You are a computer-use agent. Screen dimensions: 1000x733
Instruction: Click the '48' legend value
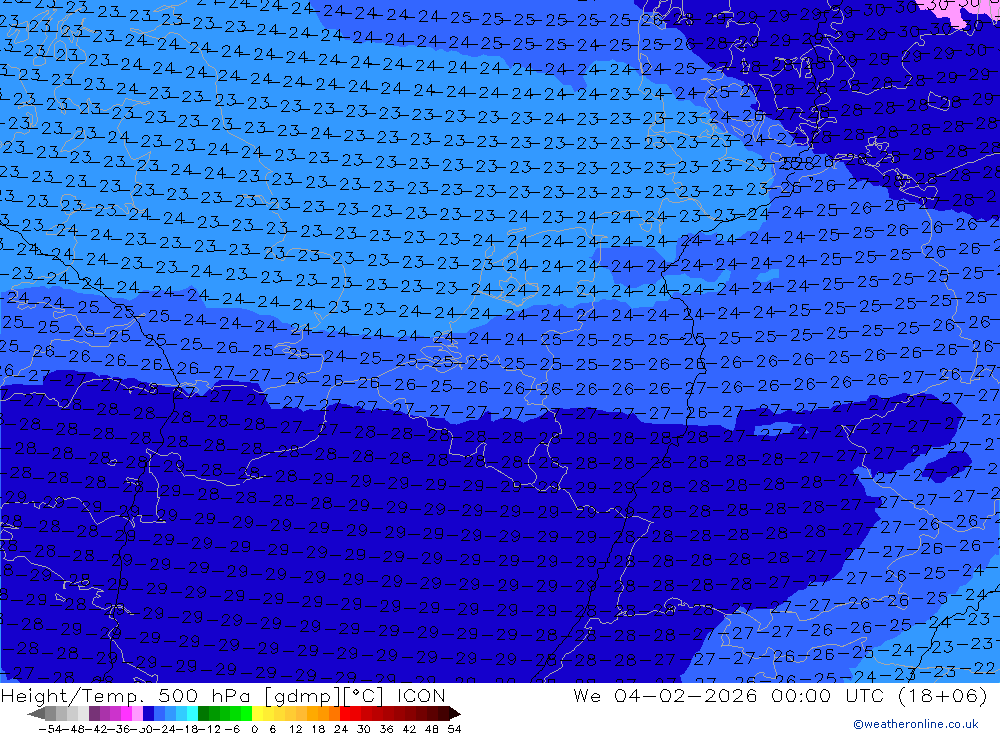click(431, 729)
